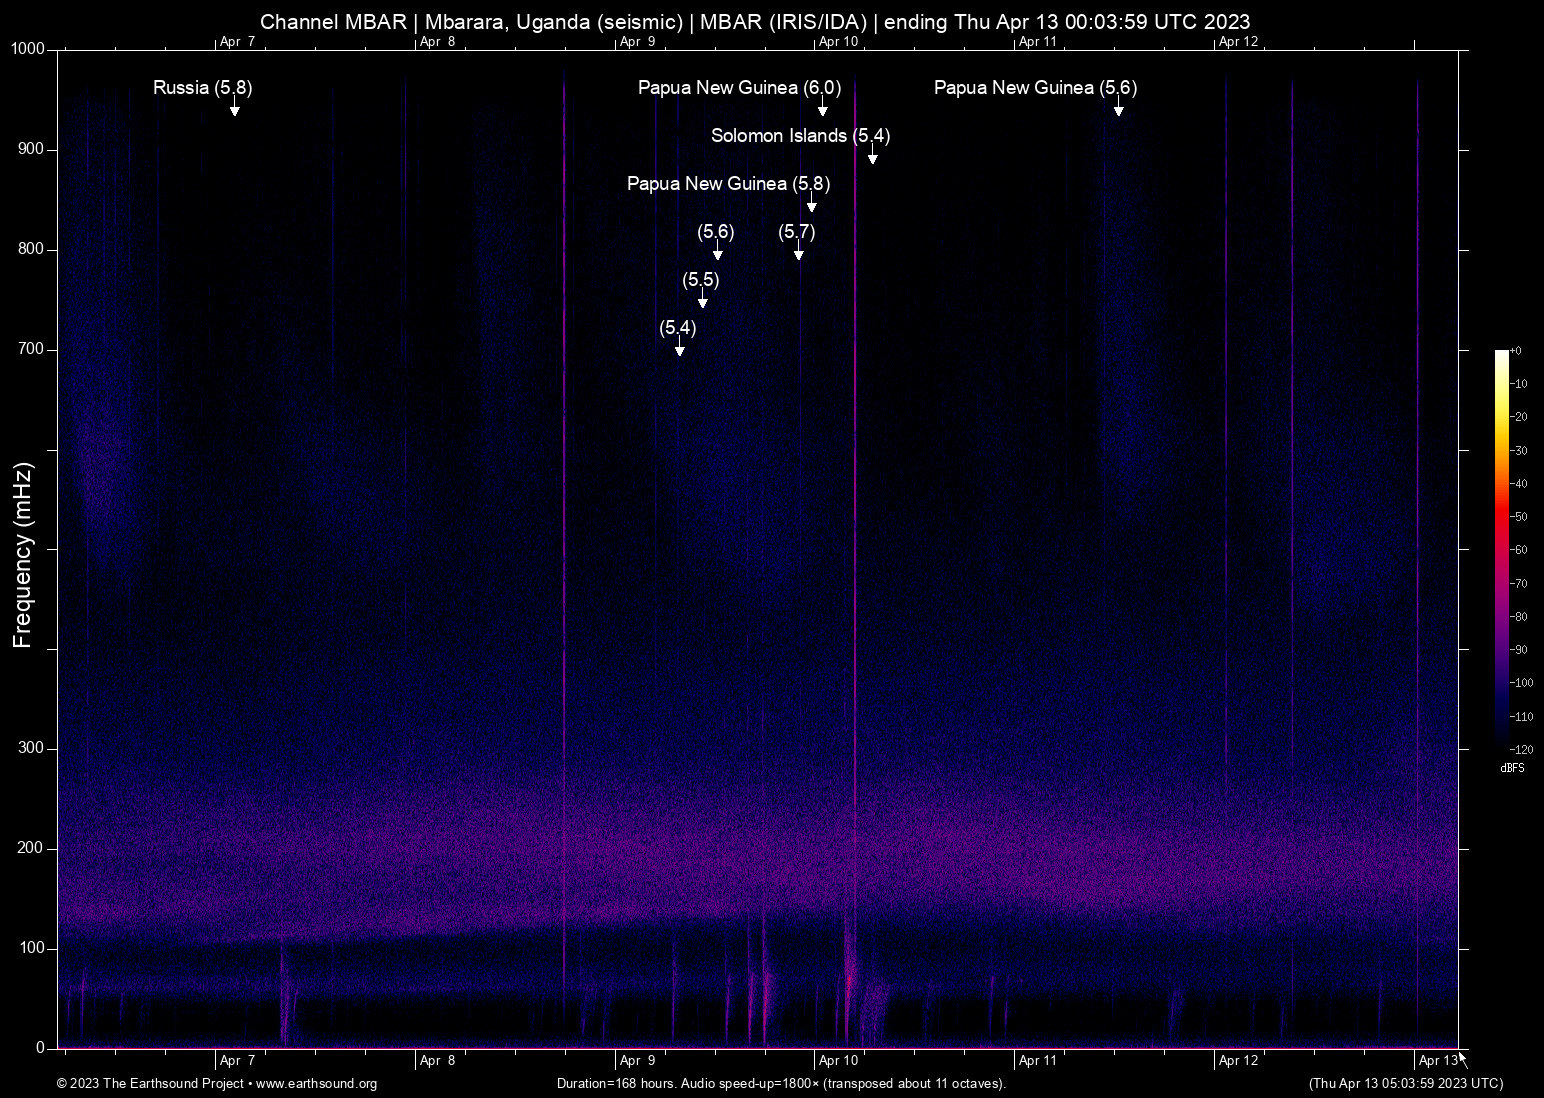Select the (5.5) event marker arrow
Viewport: 1544px width, 1098px height.
(701, 299)
